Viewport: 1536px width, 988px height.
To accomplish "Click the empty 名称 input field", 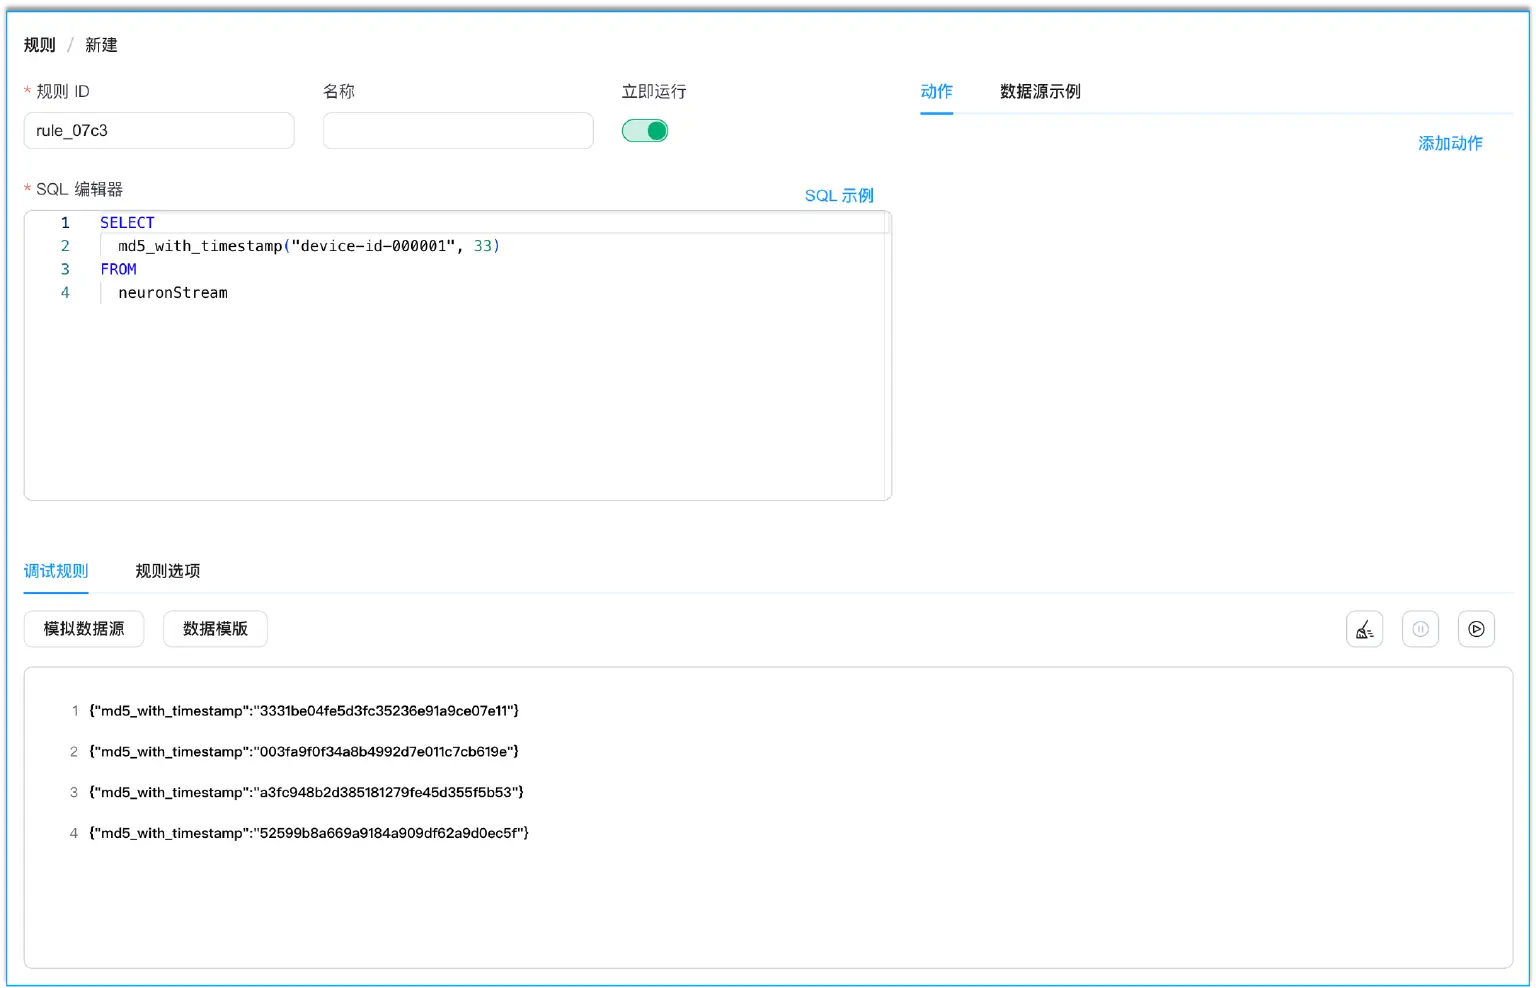I will (x=458, y=131).
